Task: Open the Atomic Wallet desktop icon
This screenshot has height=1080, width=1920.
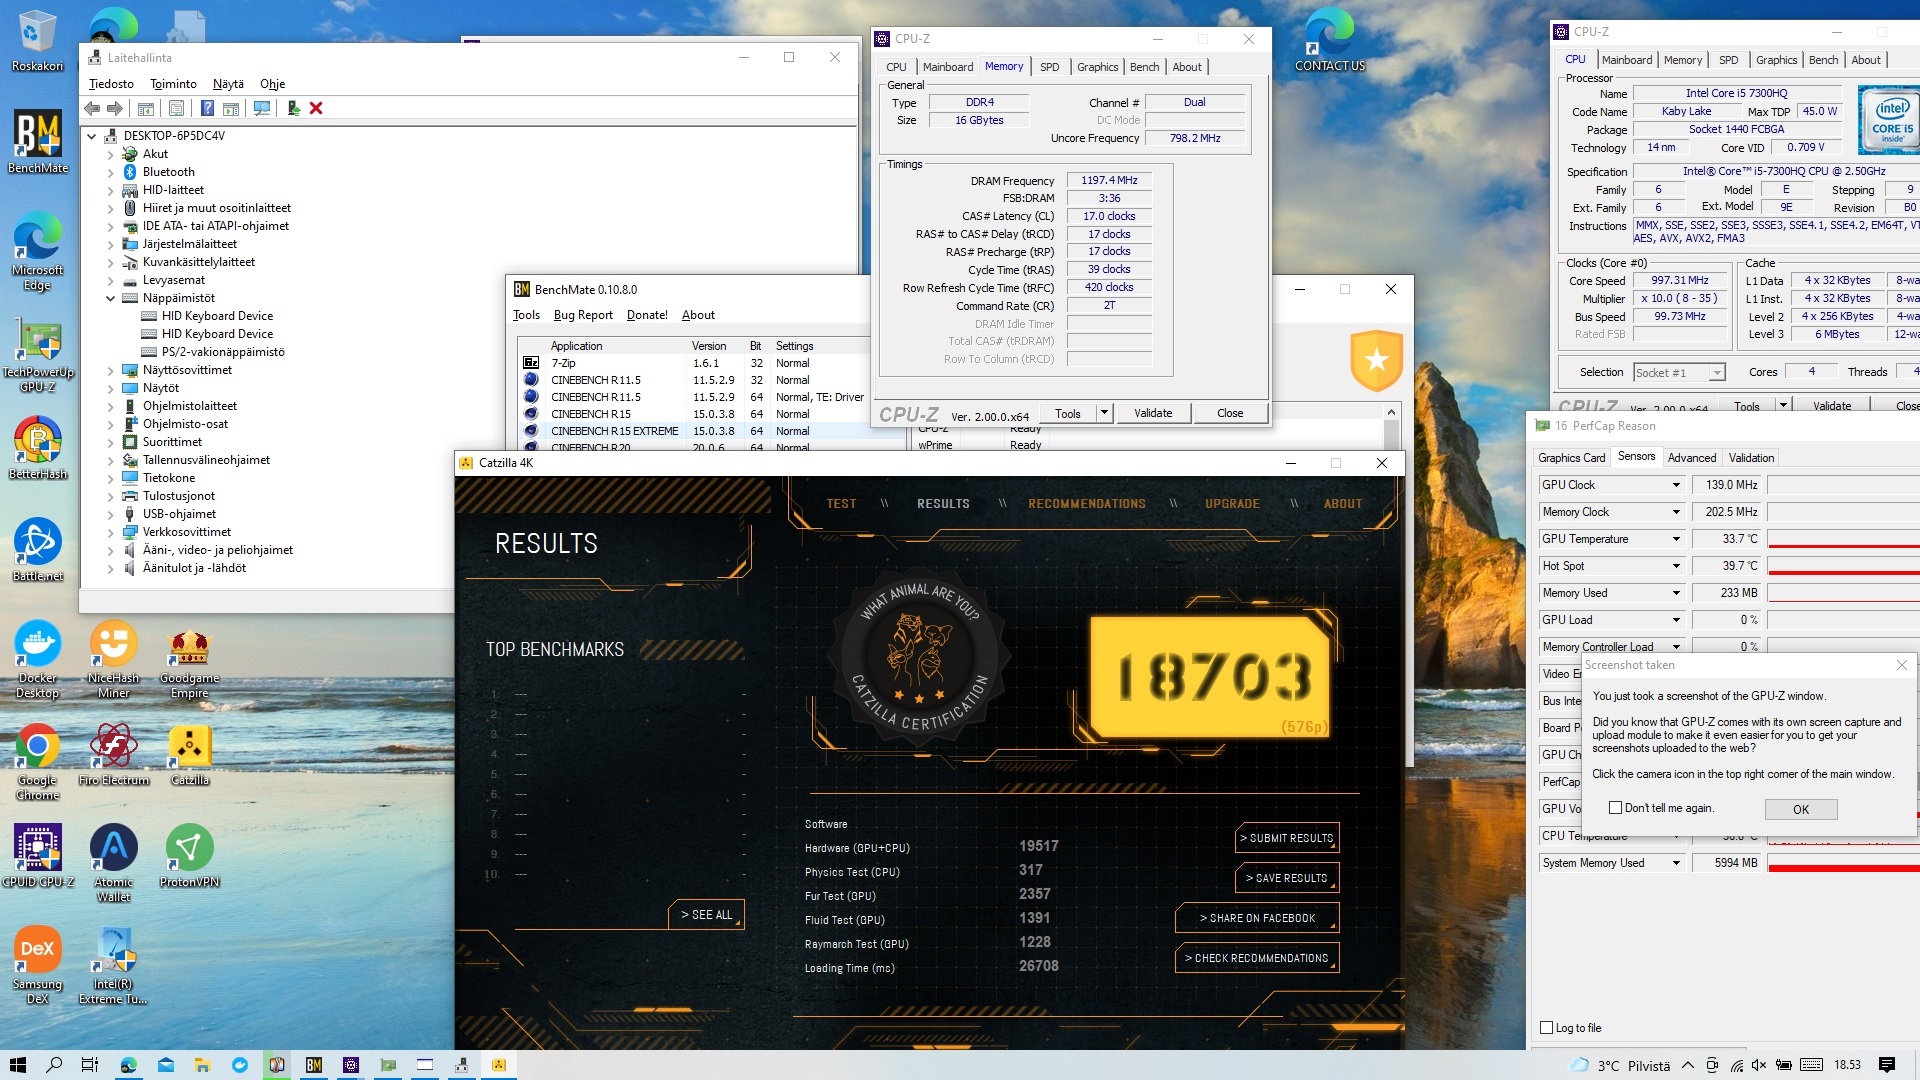Action: coord(114,862)
